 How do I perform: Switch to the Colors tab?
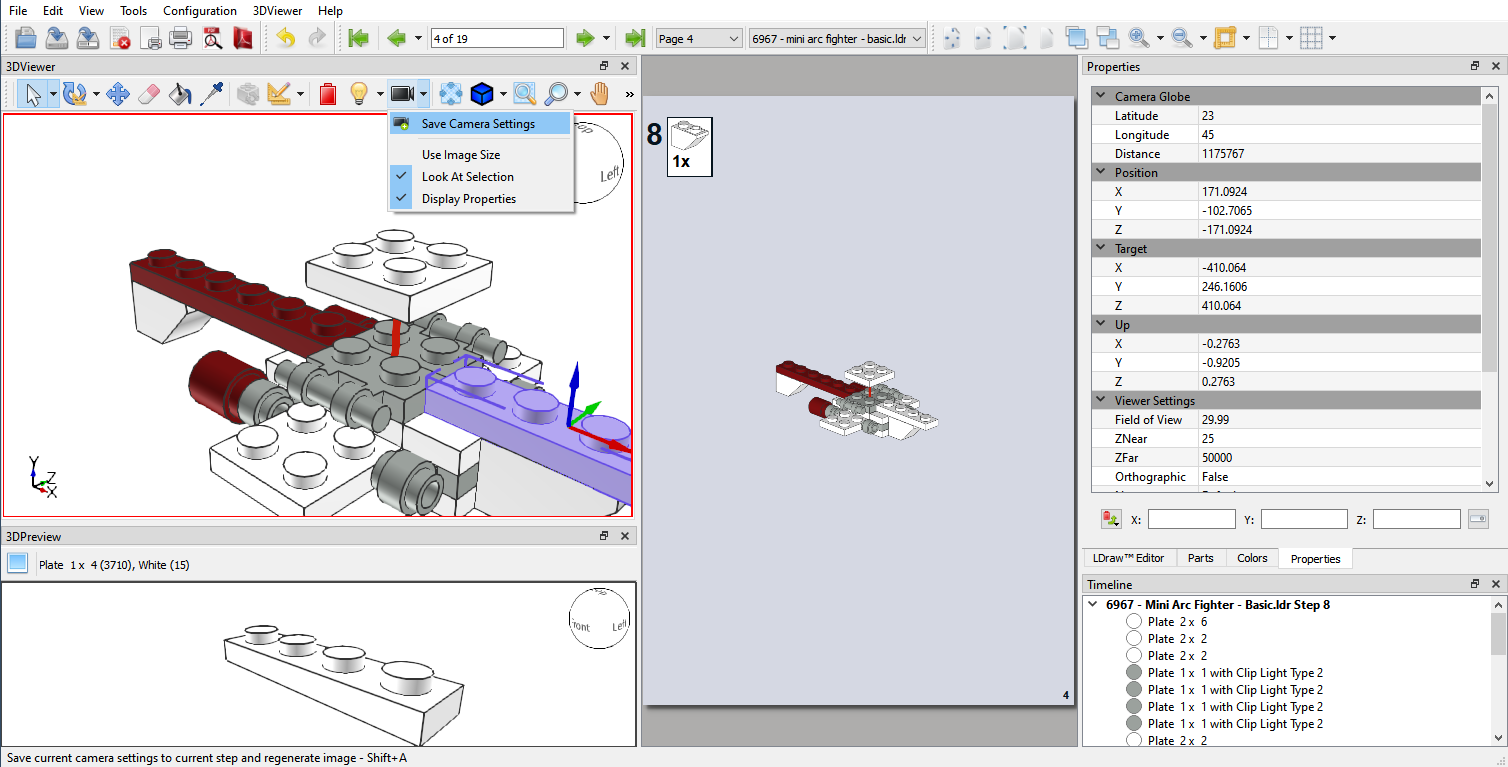click(x=1252, y=558)
